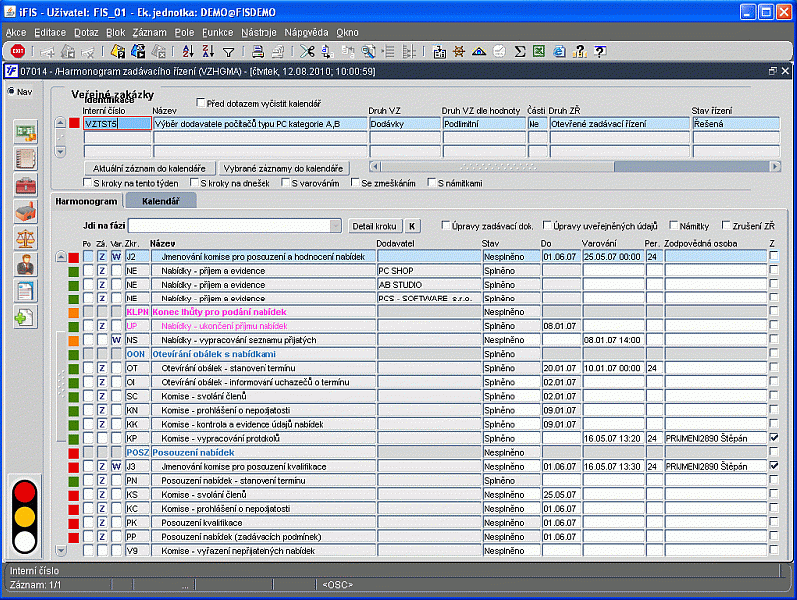
Task: Open the 'Jdi na fázi' dropdown
Action: pyautogui.click(x=335, y=226)
